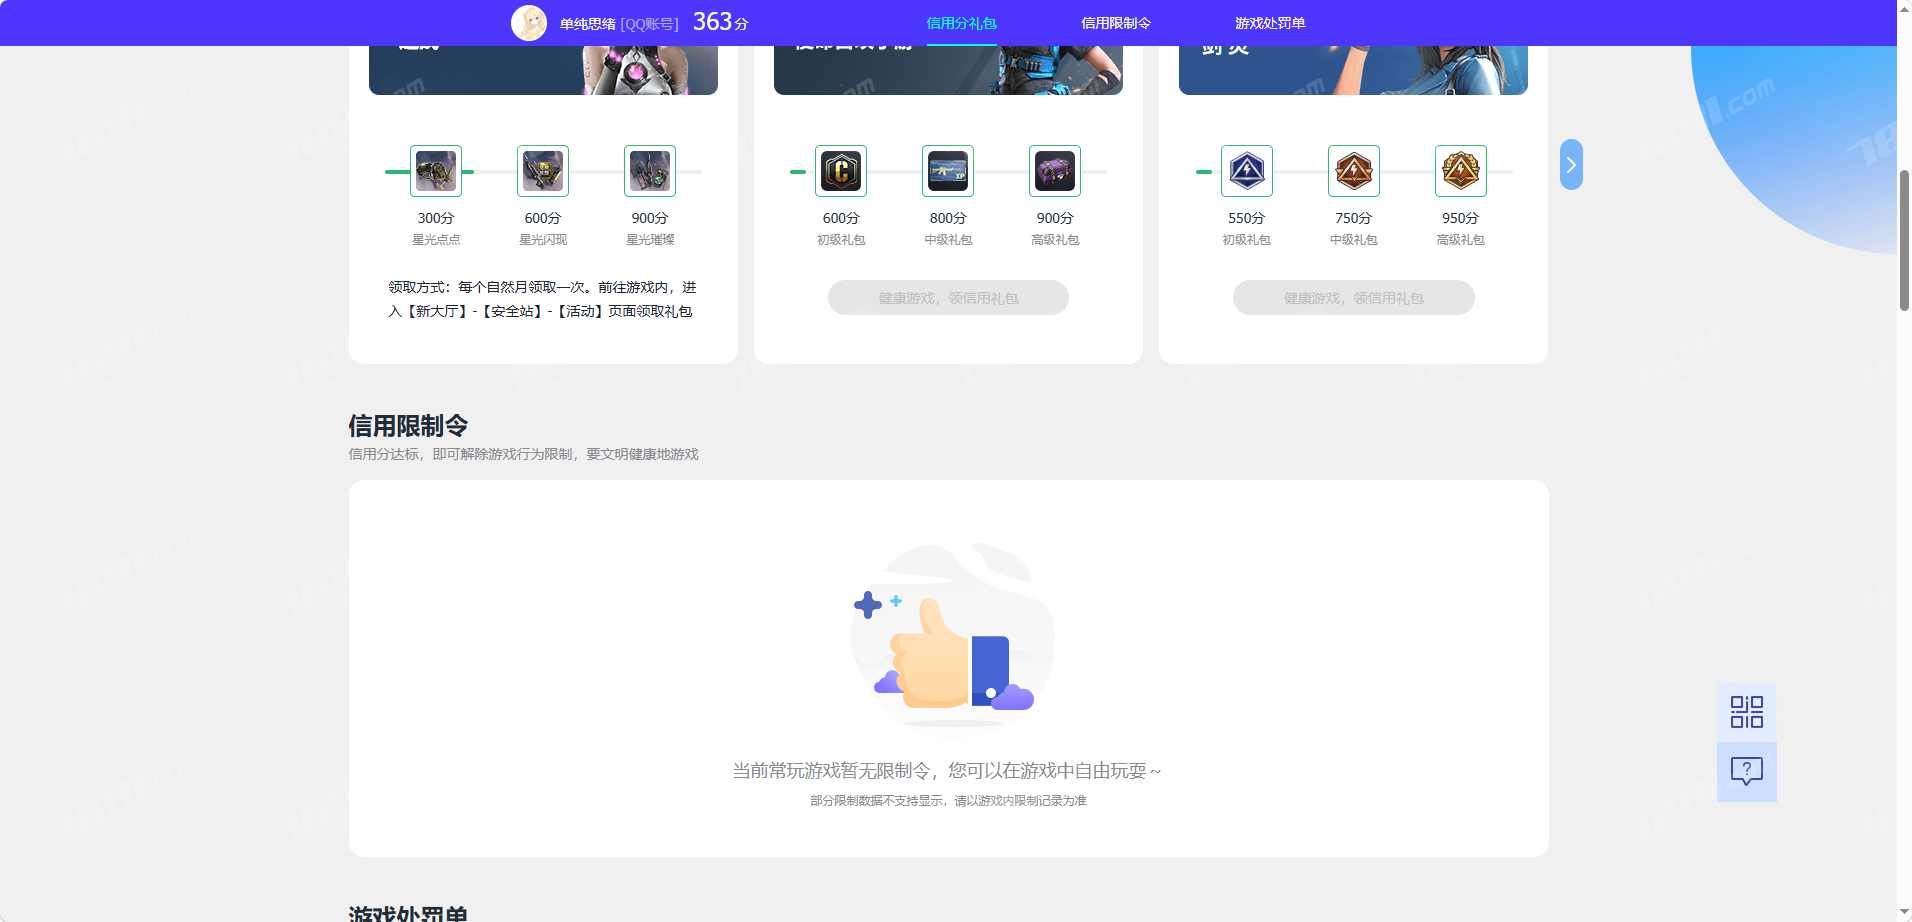Viewport: 1912px width, 922px height.
Task: Click 健康游戏，领信用礼包 button in middle card
Action: tap(948, 298)
